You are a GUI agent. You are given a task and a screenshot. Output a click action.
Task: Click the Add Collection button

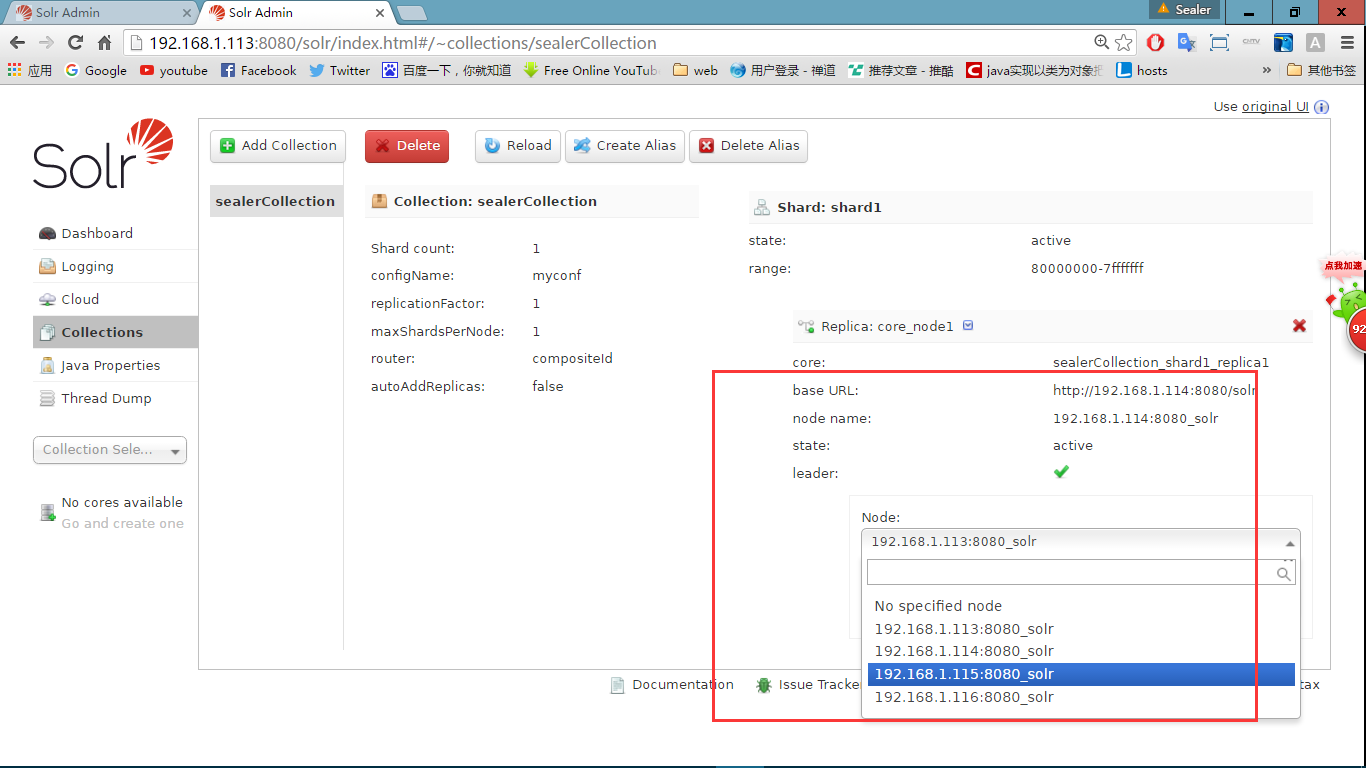coord(278,146)
